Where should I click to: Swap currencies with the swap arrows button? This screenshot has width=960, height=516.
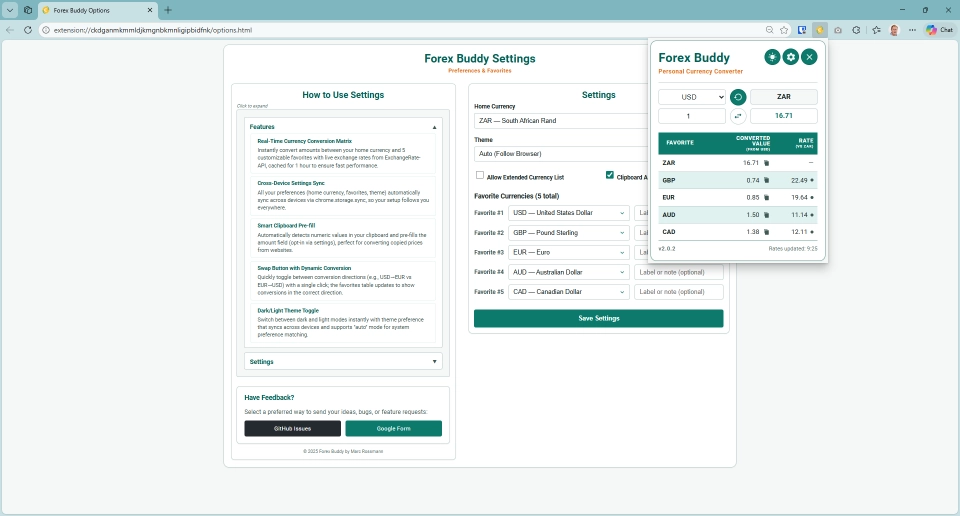[x=738, y=116]
